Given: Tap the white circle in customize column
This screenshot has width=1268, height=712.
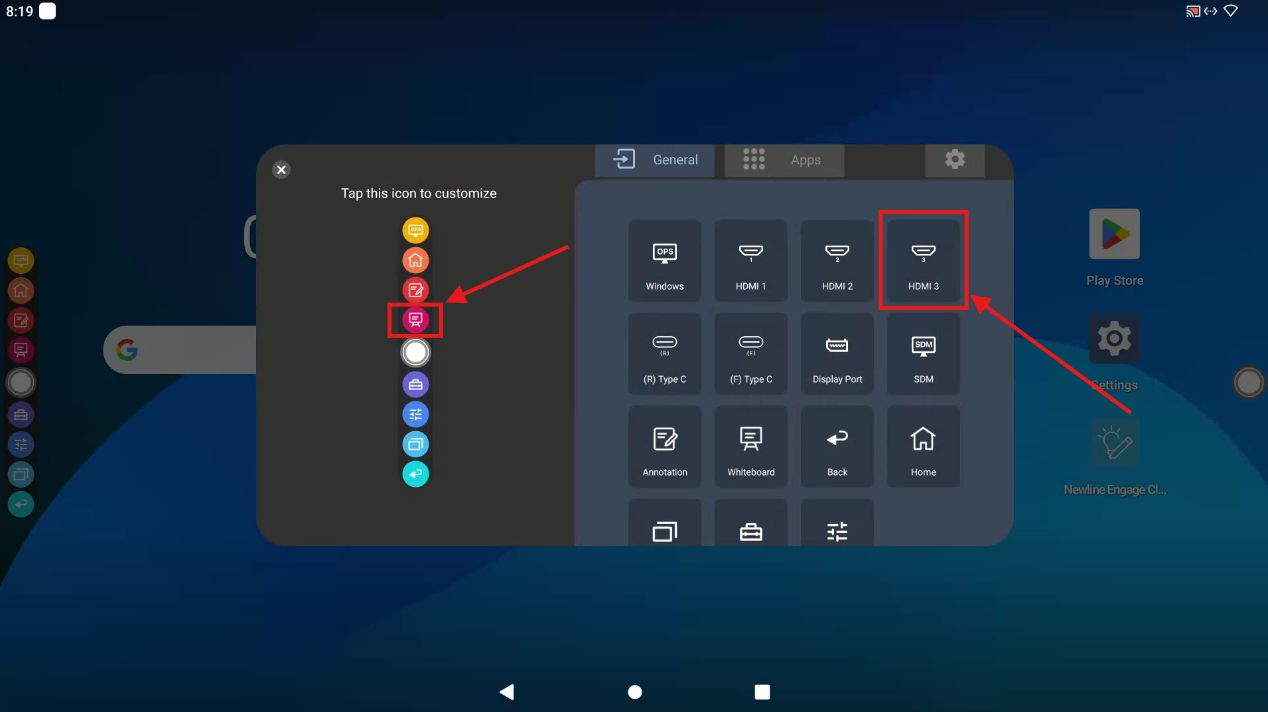Looking at the screenshot, I should tap(416, 352).
